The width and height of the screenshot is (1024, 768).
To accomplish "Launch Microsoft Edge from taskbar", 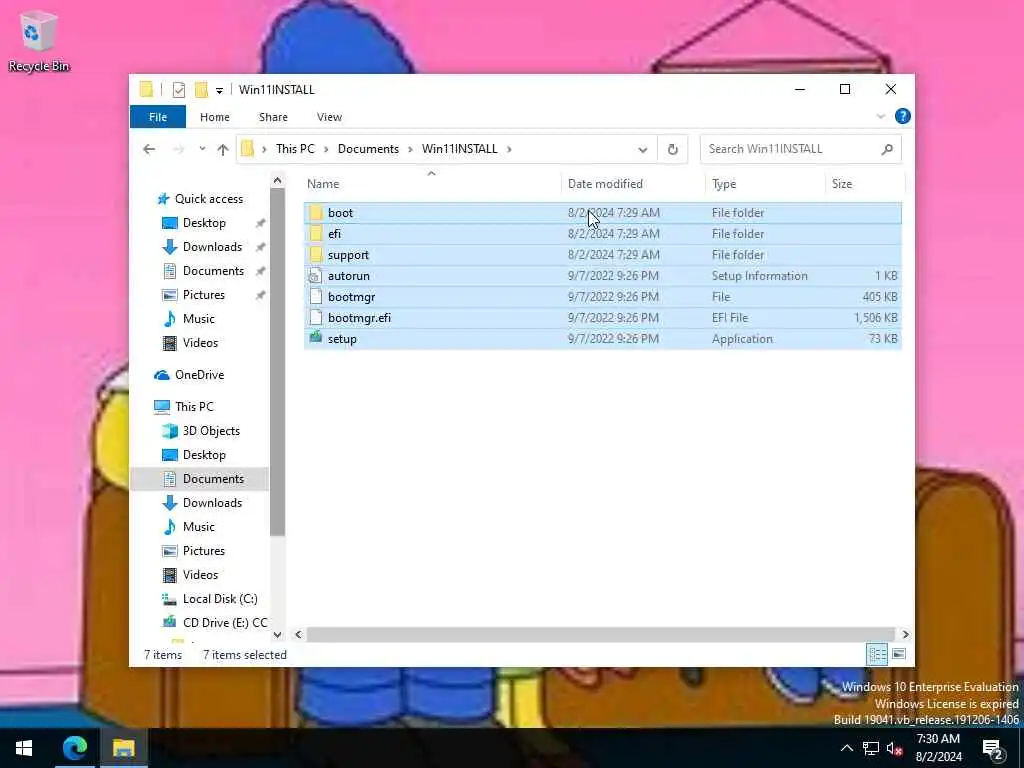I will point(75,748).
